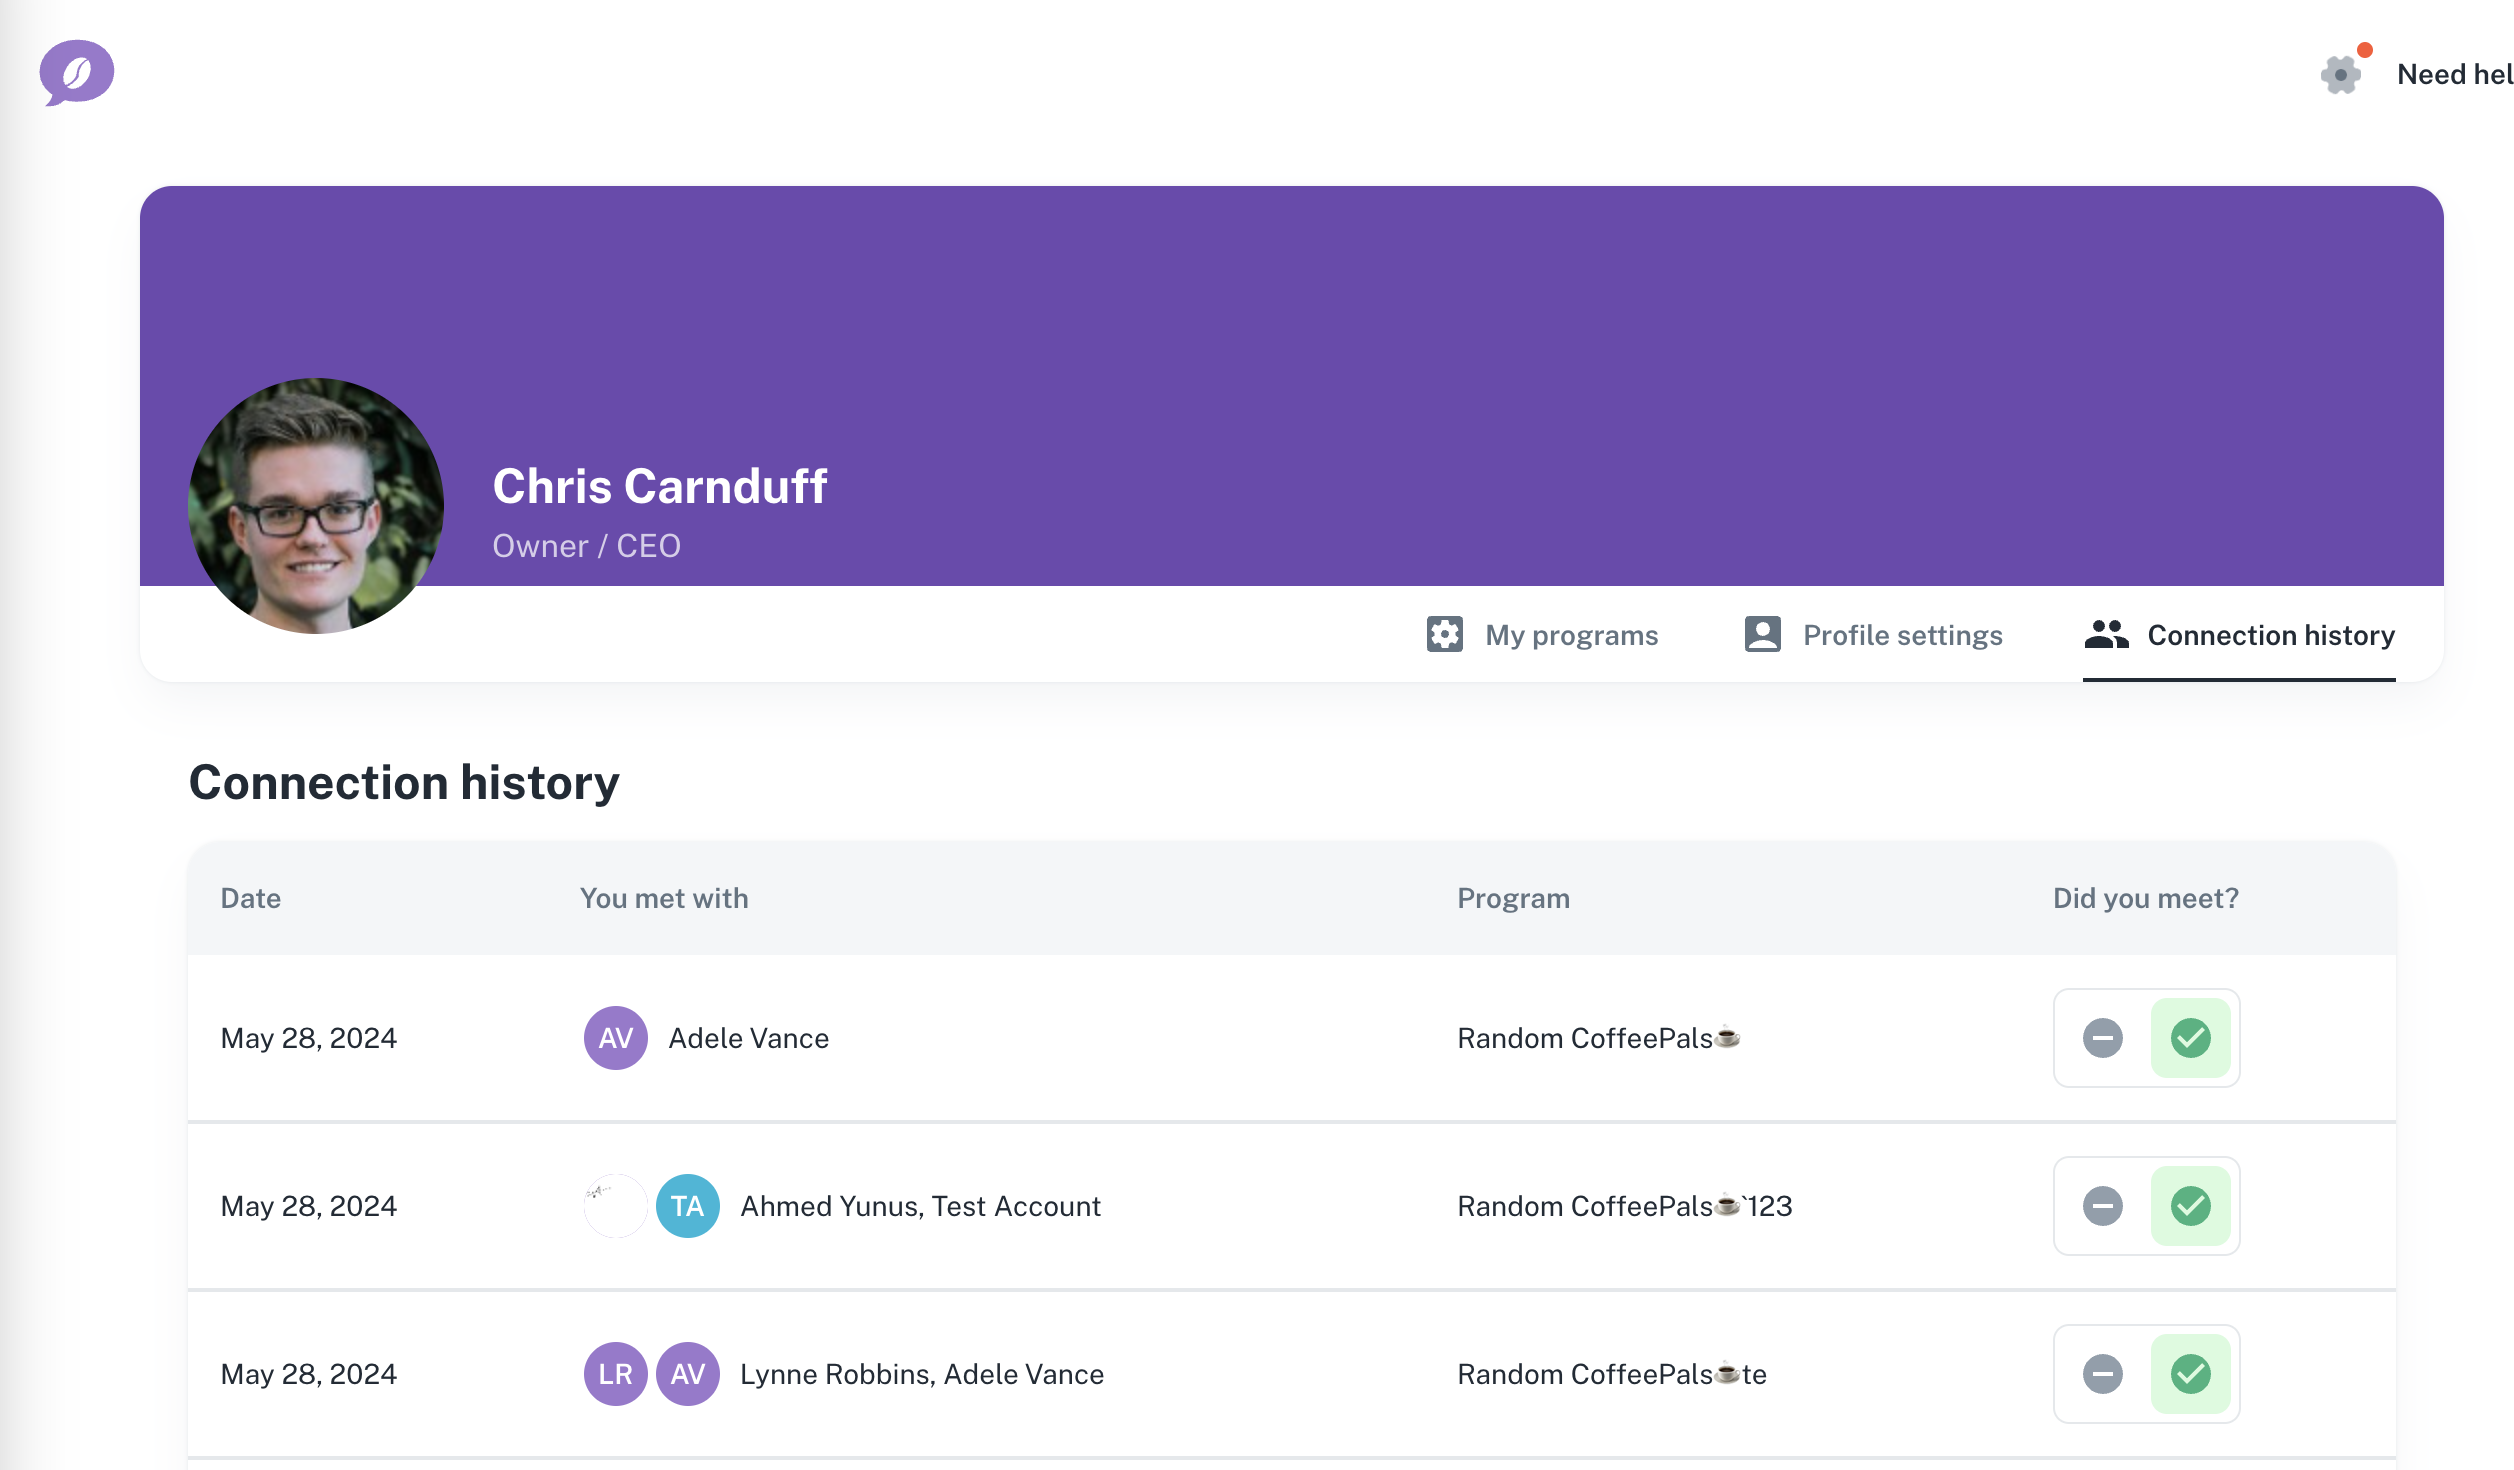The width and height of the screenshot is (2514, 1470).
Task: Click the CoffeePals logo icon
Action: point(76,72)
